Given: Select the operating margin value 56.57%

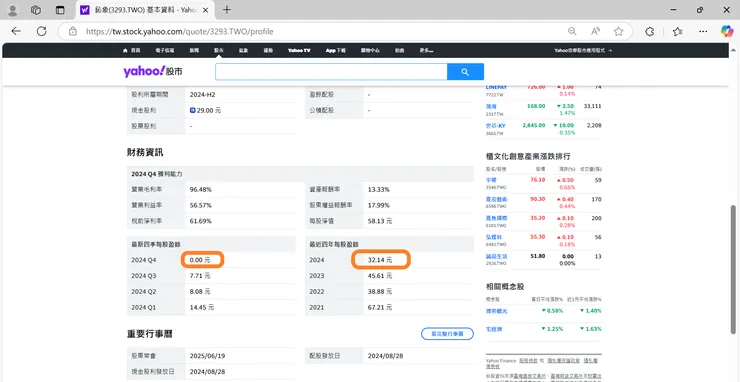Looking at the screenshot, I should pyautogui.click(x=201, y=205).
